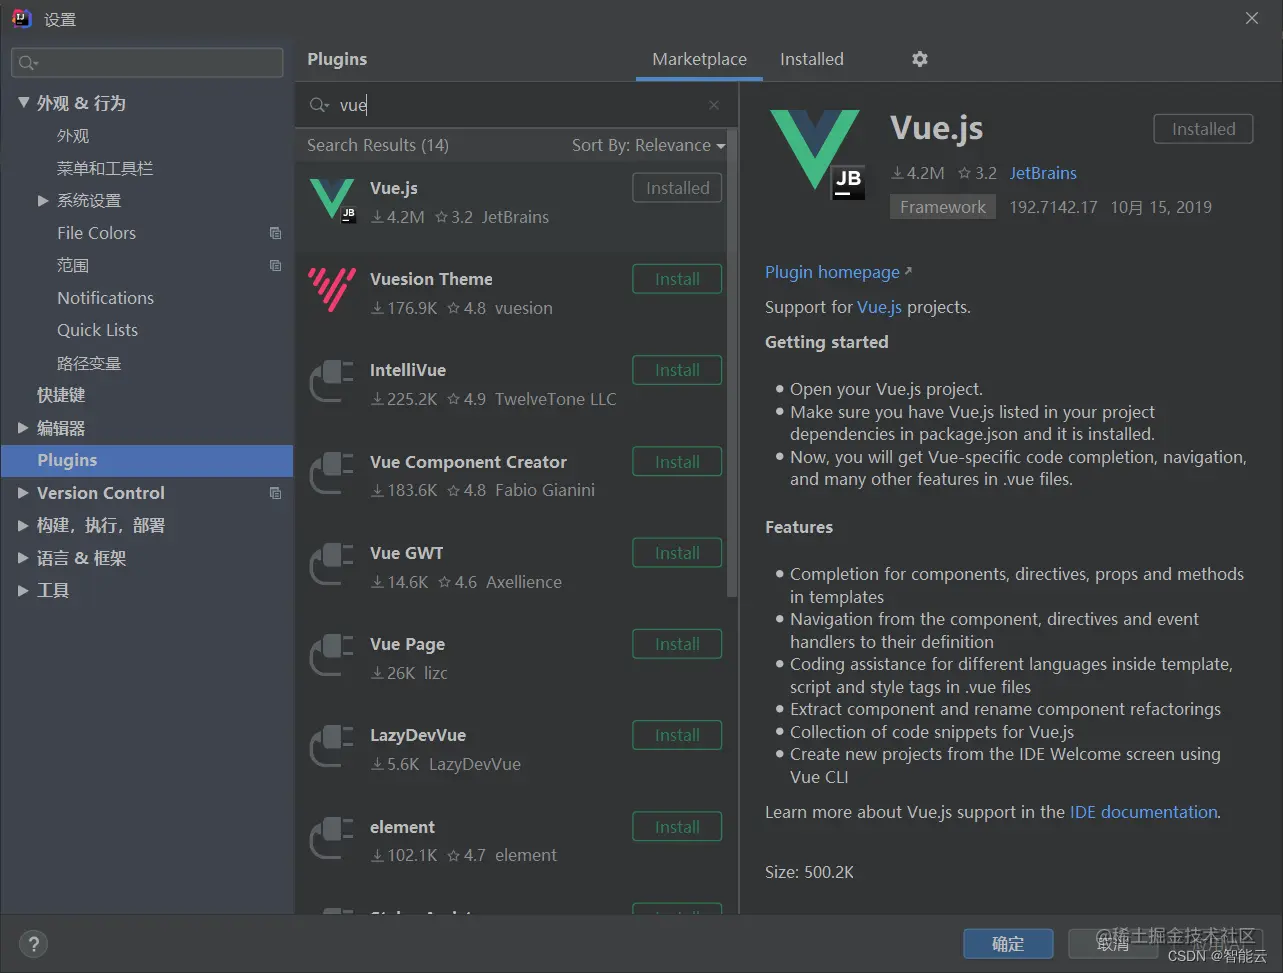This screenshot has height=973, width=1283.
Task: Open the Plugin homepage link
Action: [832, 272]
